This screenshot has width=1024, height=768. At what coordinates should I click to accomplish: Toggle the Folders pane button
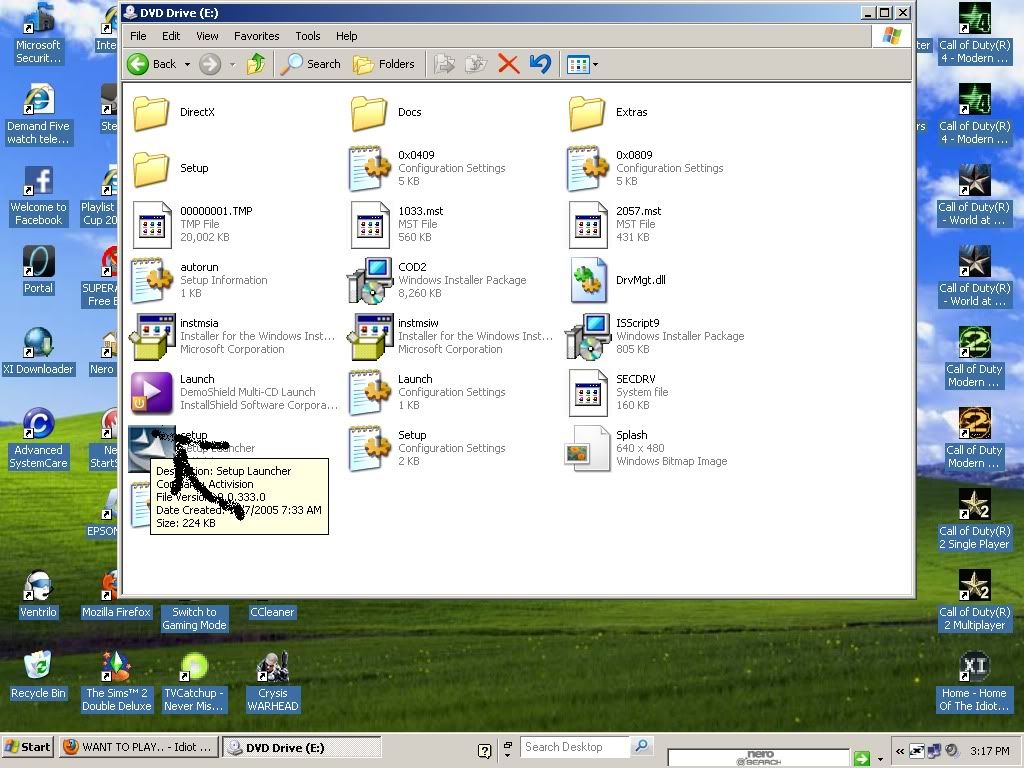(384, 64)
